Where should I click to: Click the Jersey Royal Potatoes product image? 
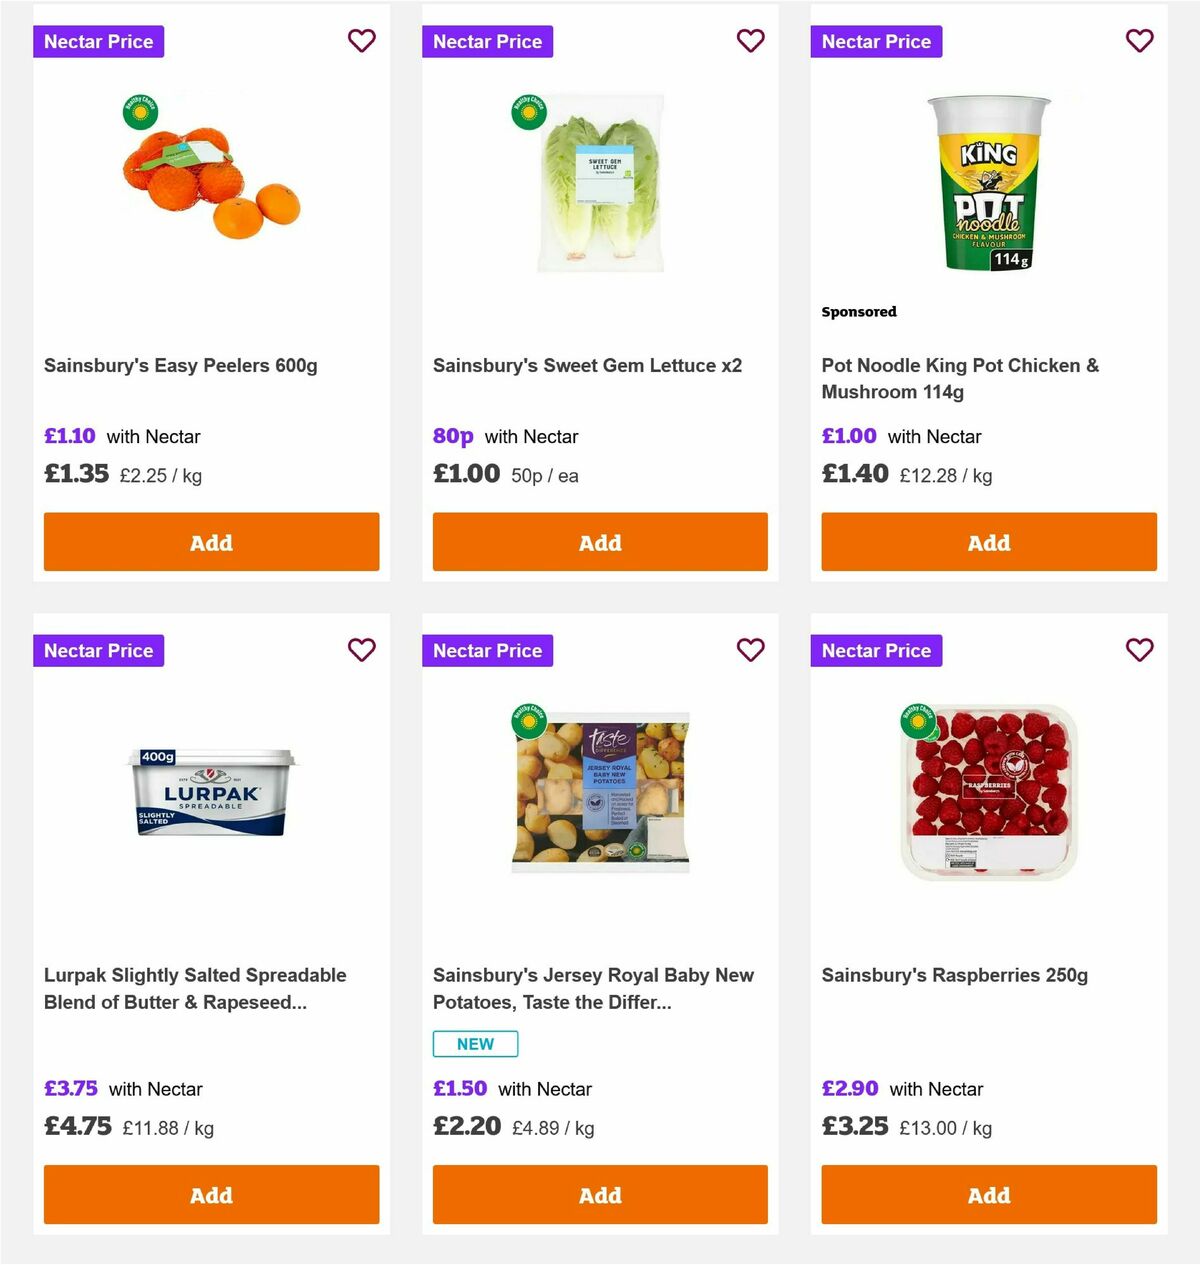(600, 788)
